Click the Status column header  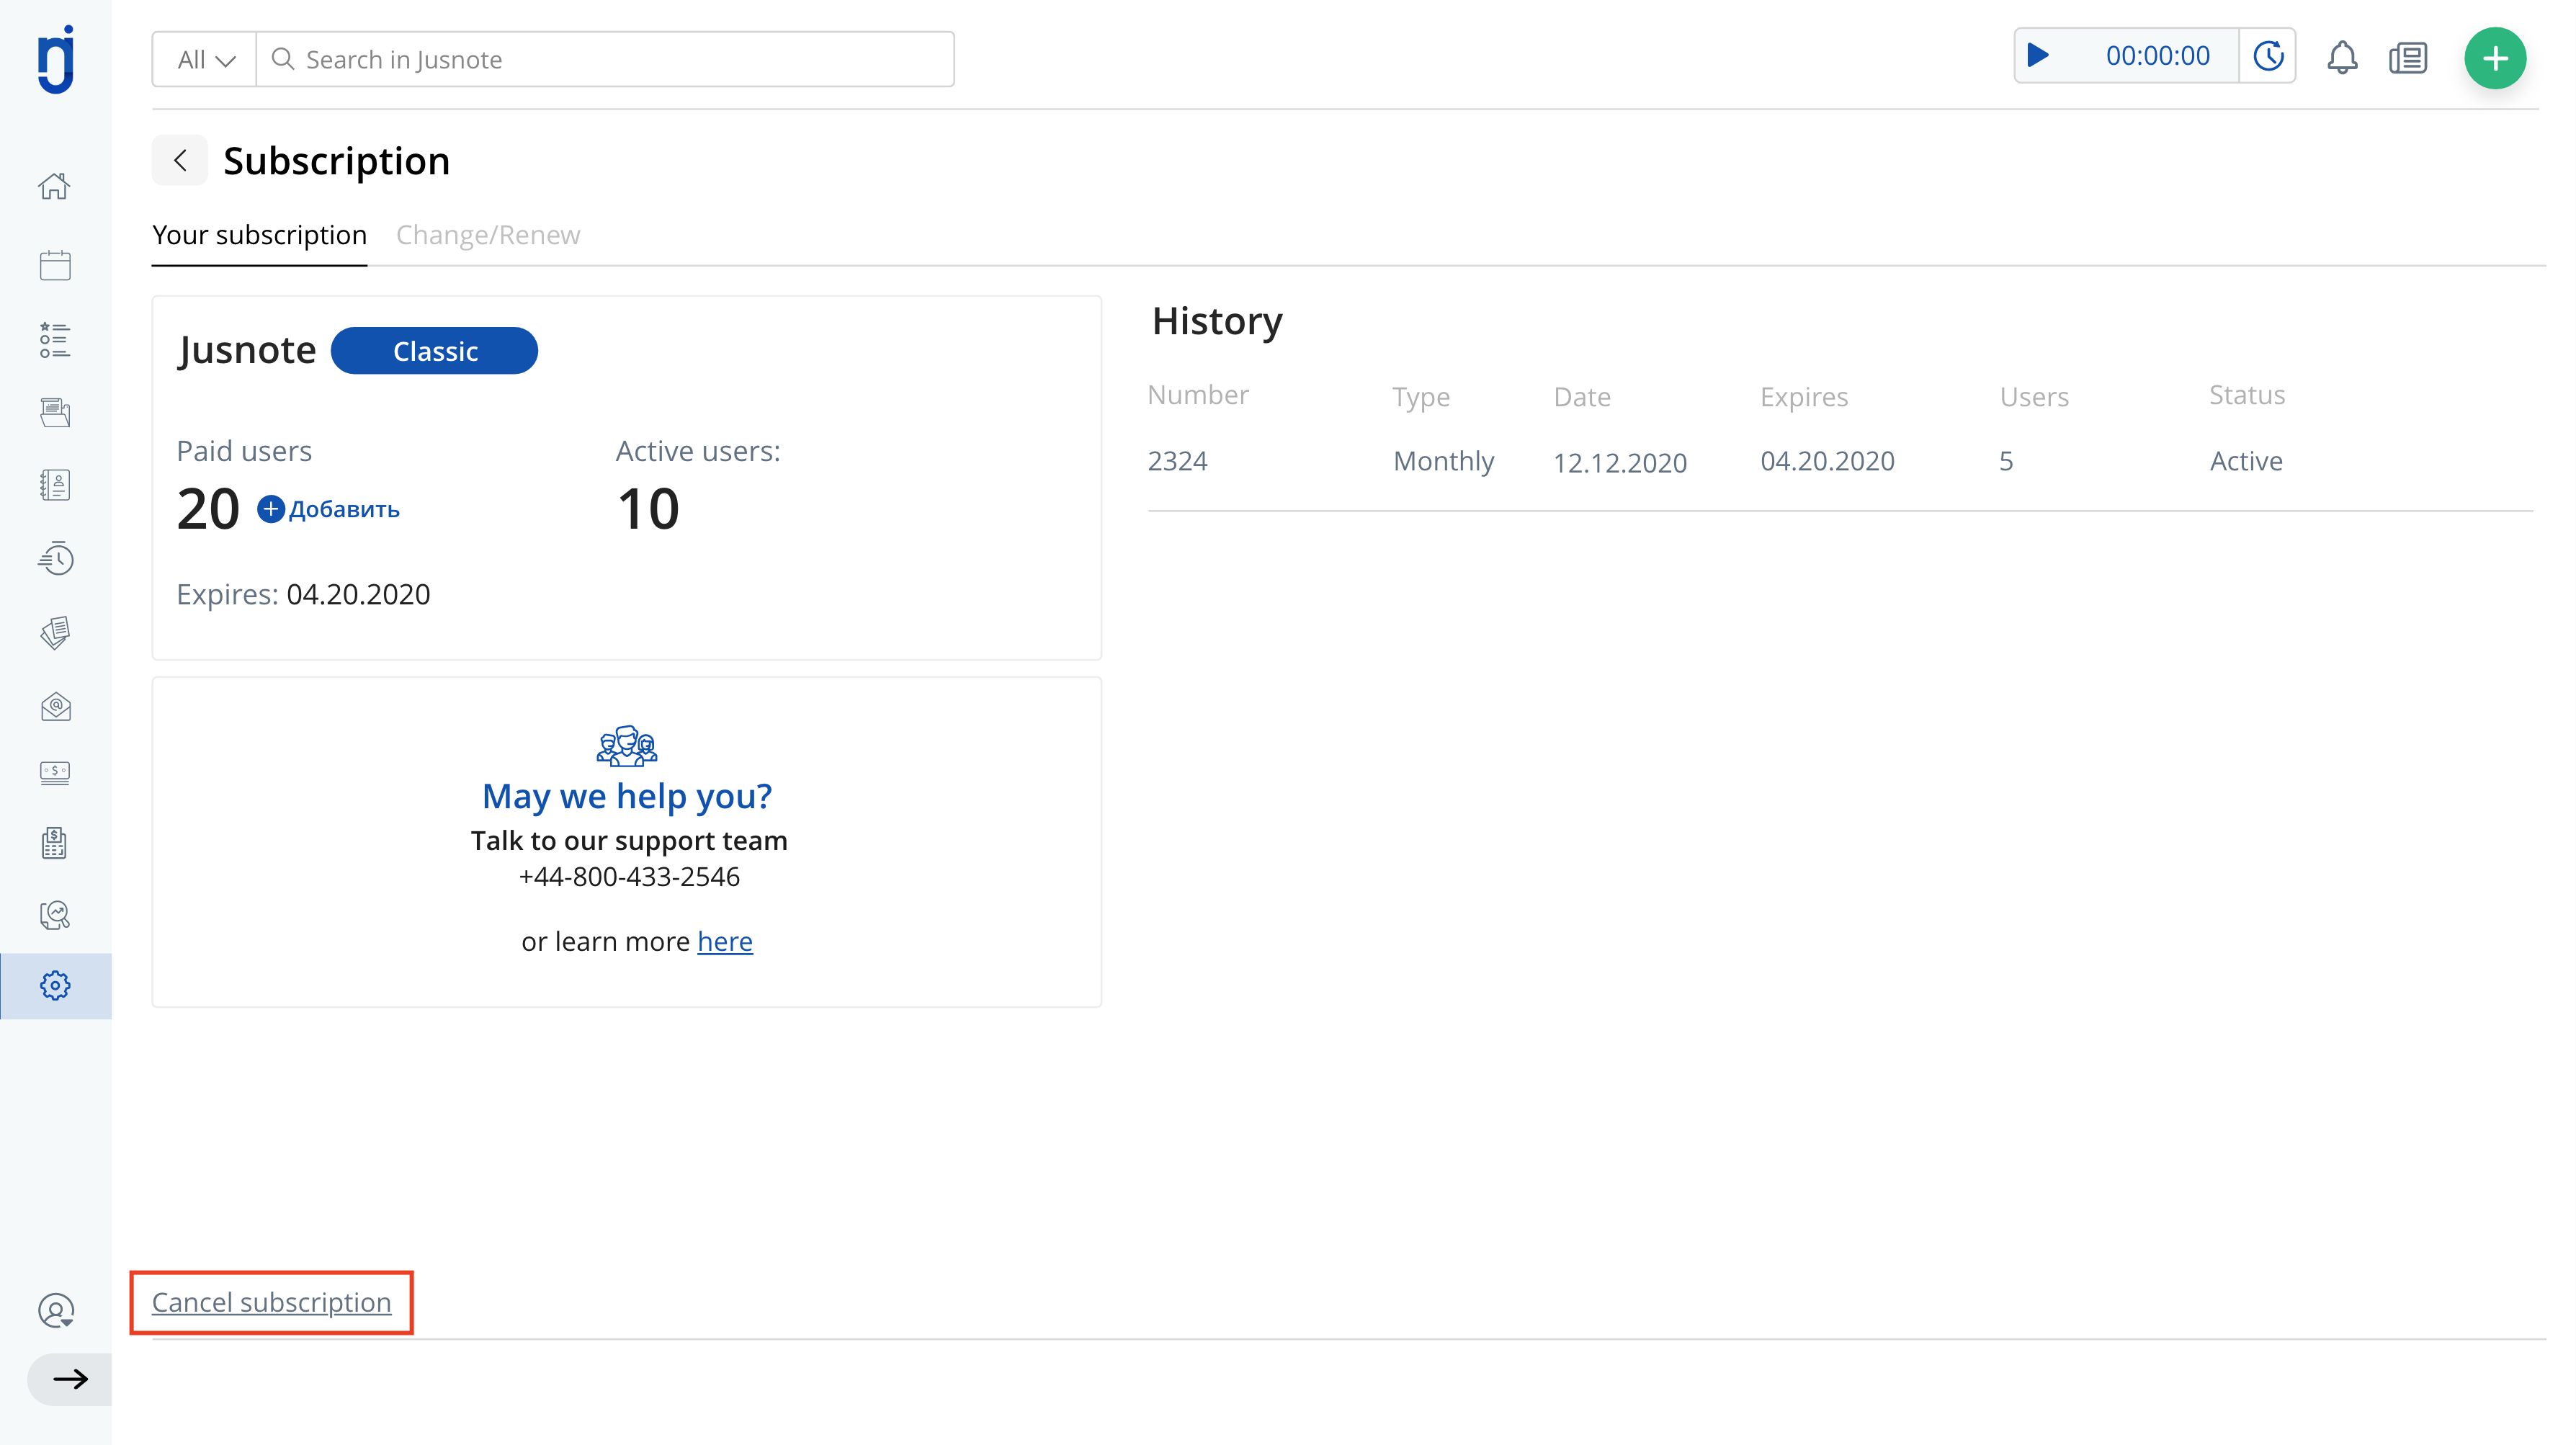[2247, 395]
